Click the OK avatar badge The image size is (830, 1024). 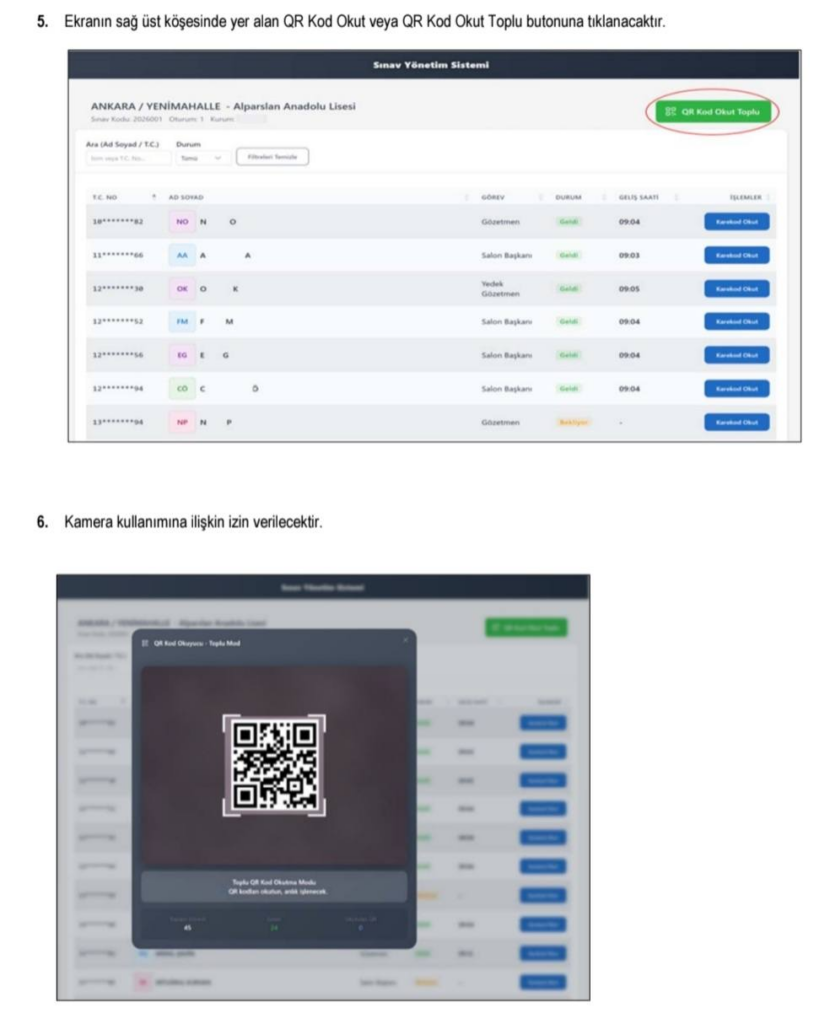182,289
